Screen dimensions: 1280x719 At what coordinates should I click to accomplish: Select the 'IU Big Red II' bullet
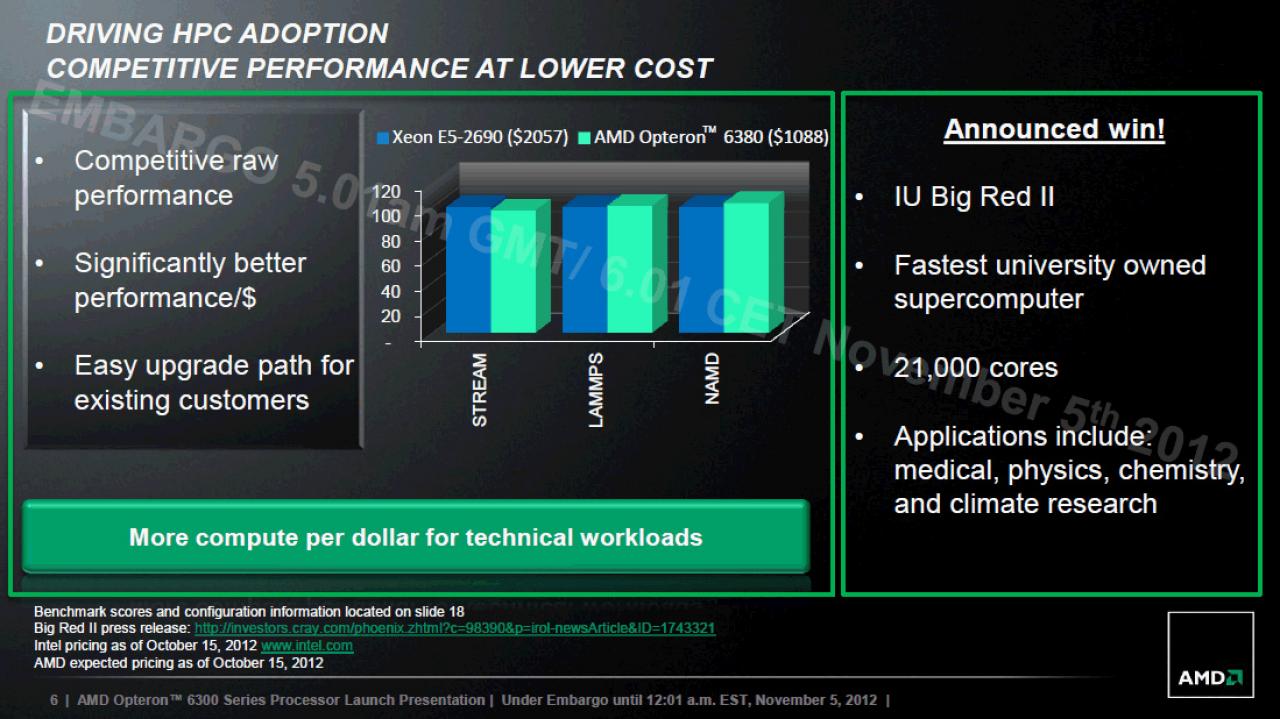coord(974,196)
